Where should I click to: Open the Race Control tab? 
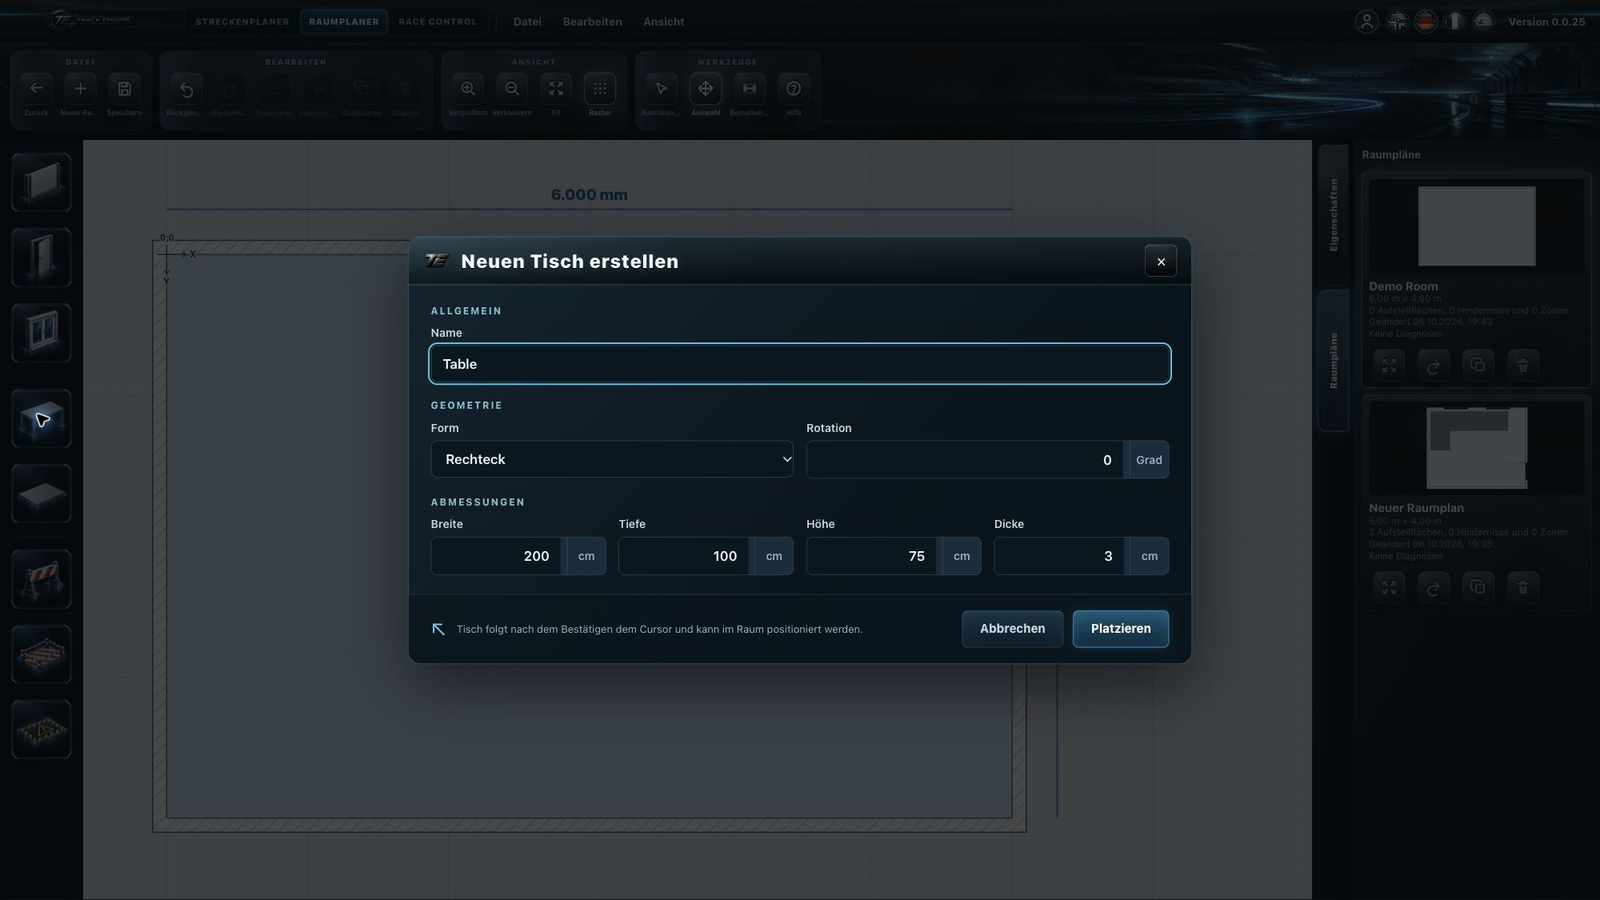437,21
